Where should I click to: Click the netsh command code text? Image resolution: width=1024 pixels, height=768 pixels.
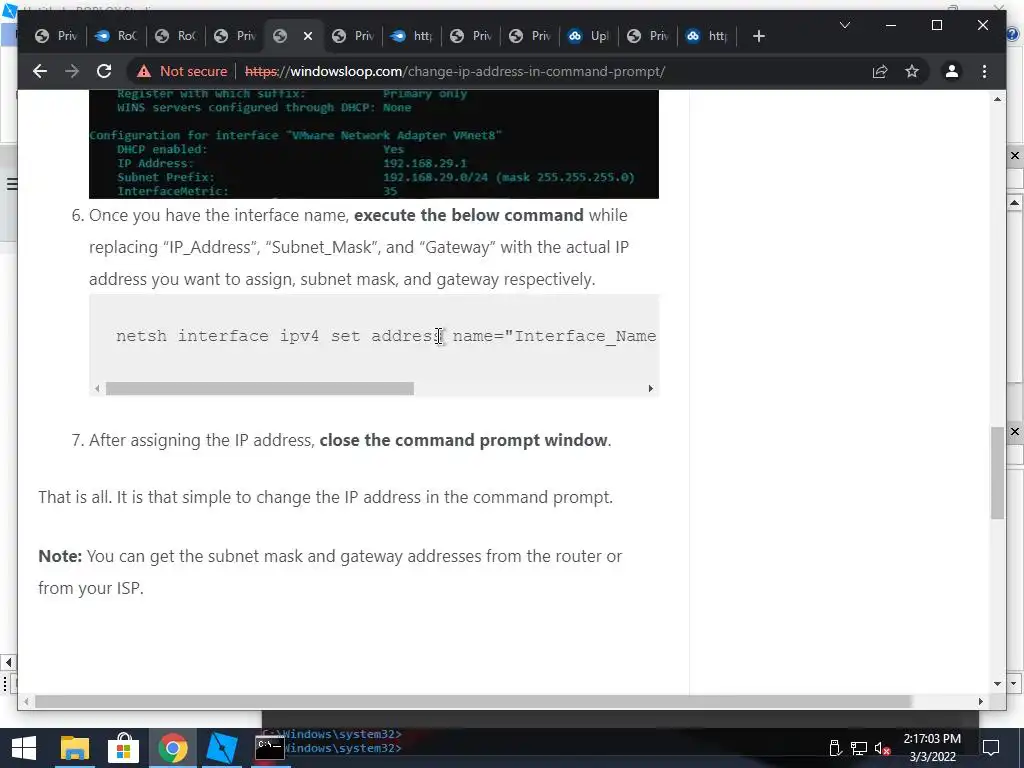[x=386, y=336]
